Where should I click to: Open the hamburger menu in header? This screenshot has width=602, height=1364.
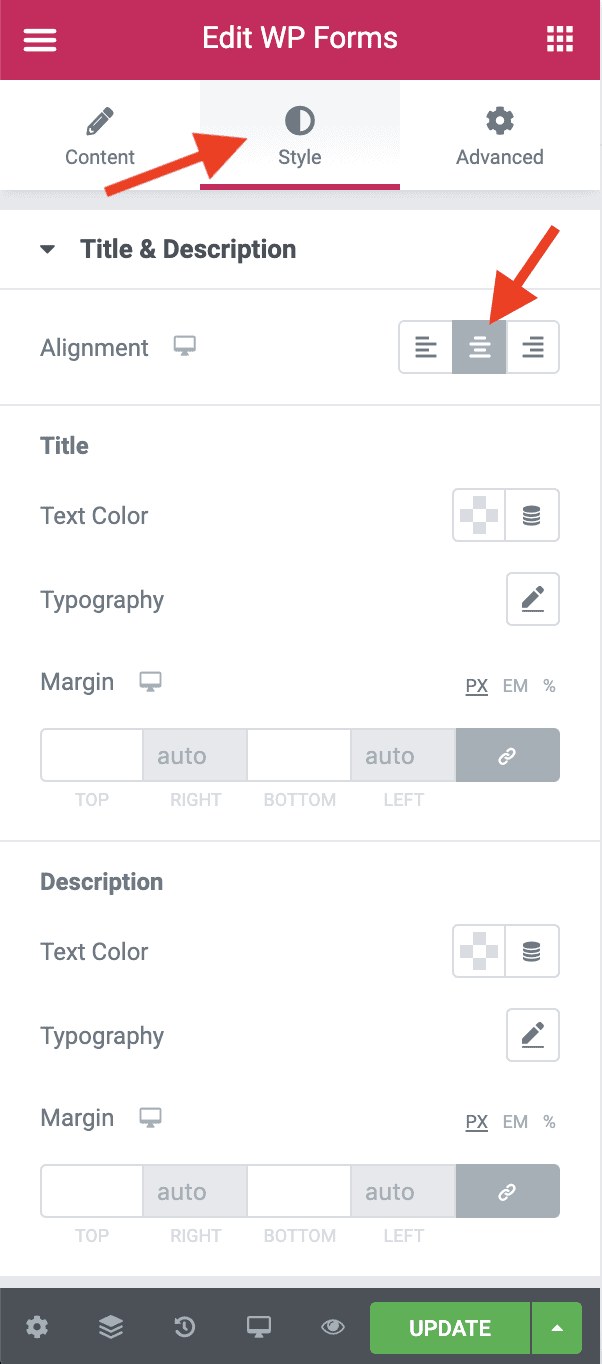point(40,39)
